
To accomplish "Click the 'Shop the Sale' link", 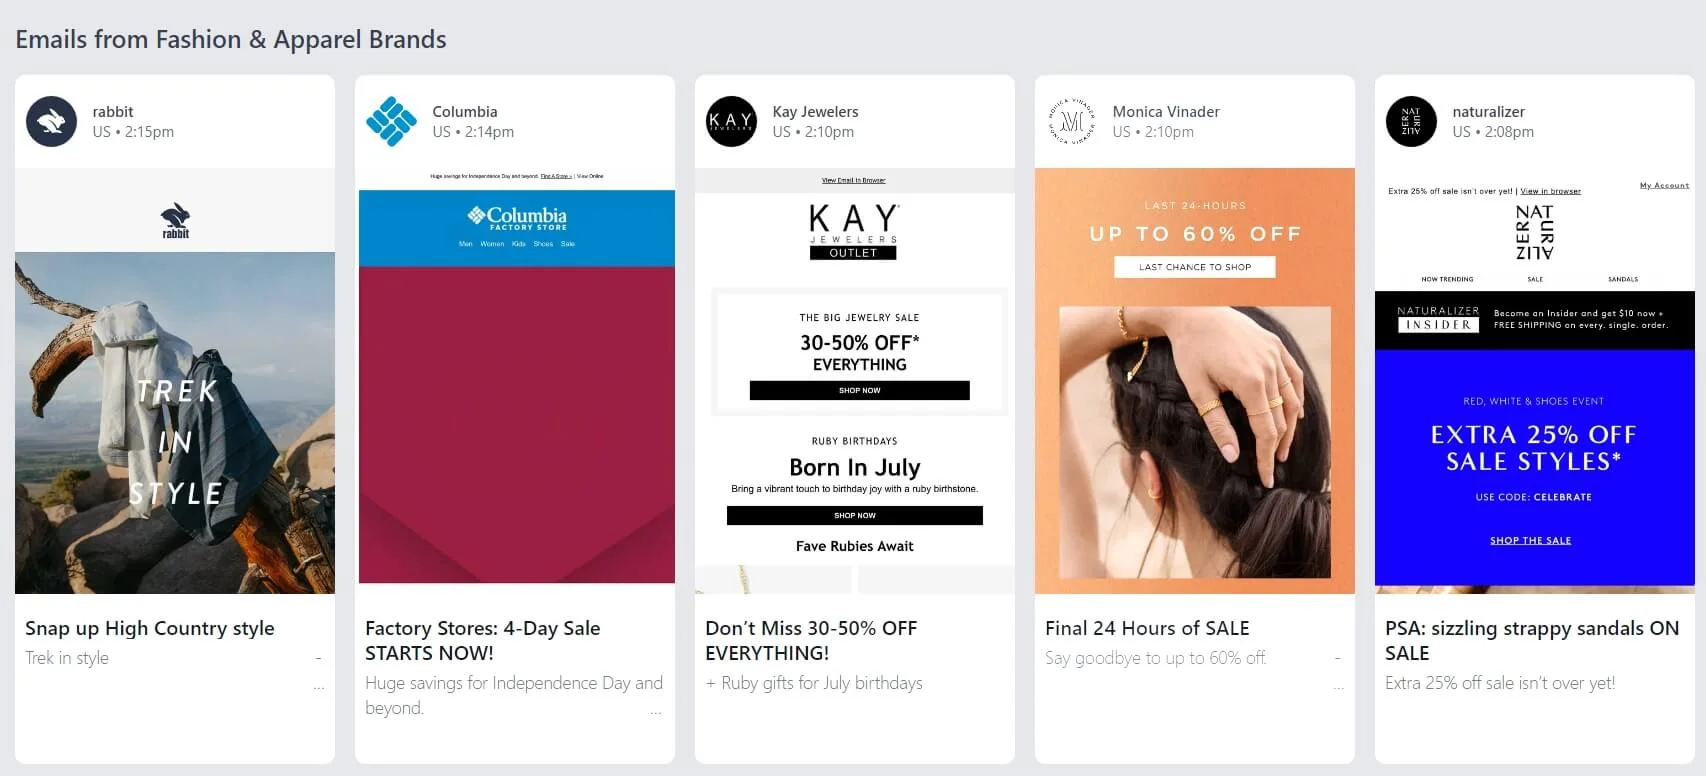I will pos(1530,541).
